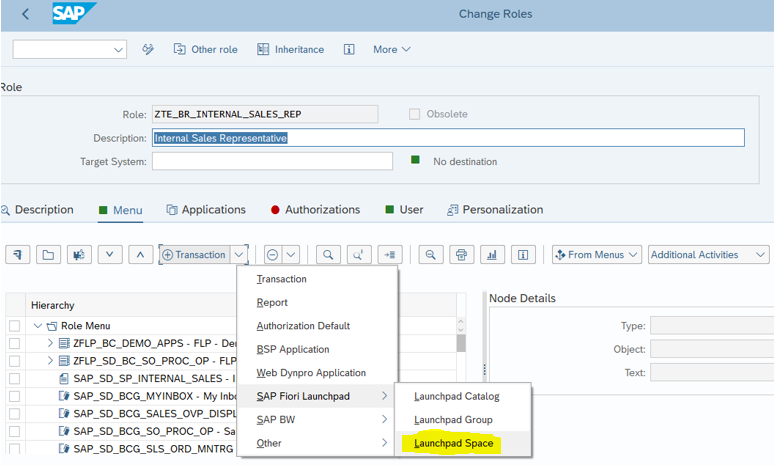Click the Transaction add button
The image size is (774, 466).
click(x=194, y=255)
